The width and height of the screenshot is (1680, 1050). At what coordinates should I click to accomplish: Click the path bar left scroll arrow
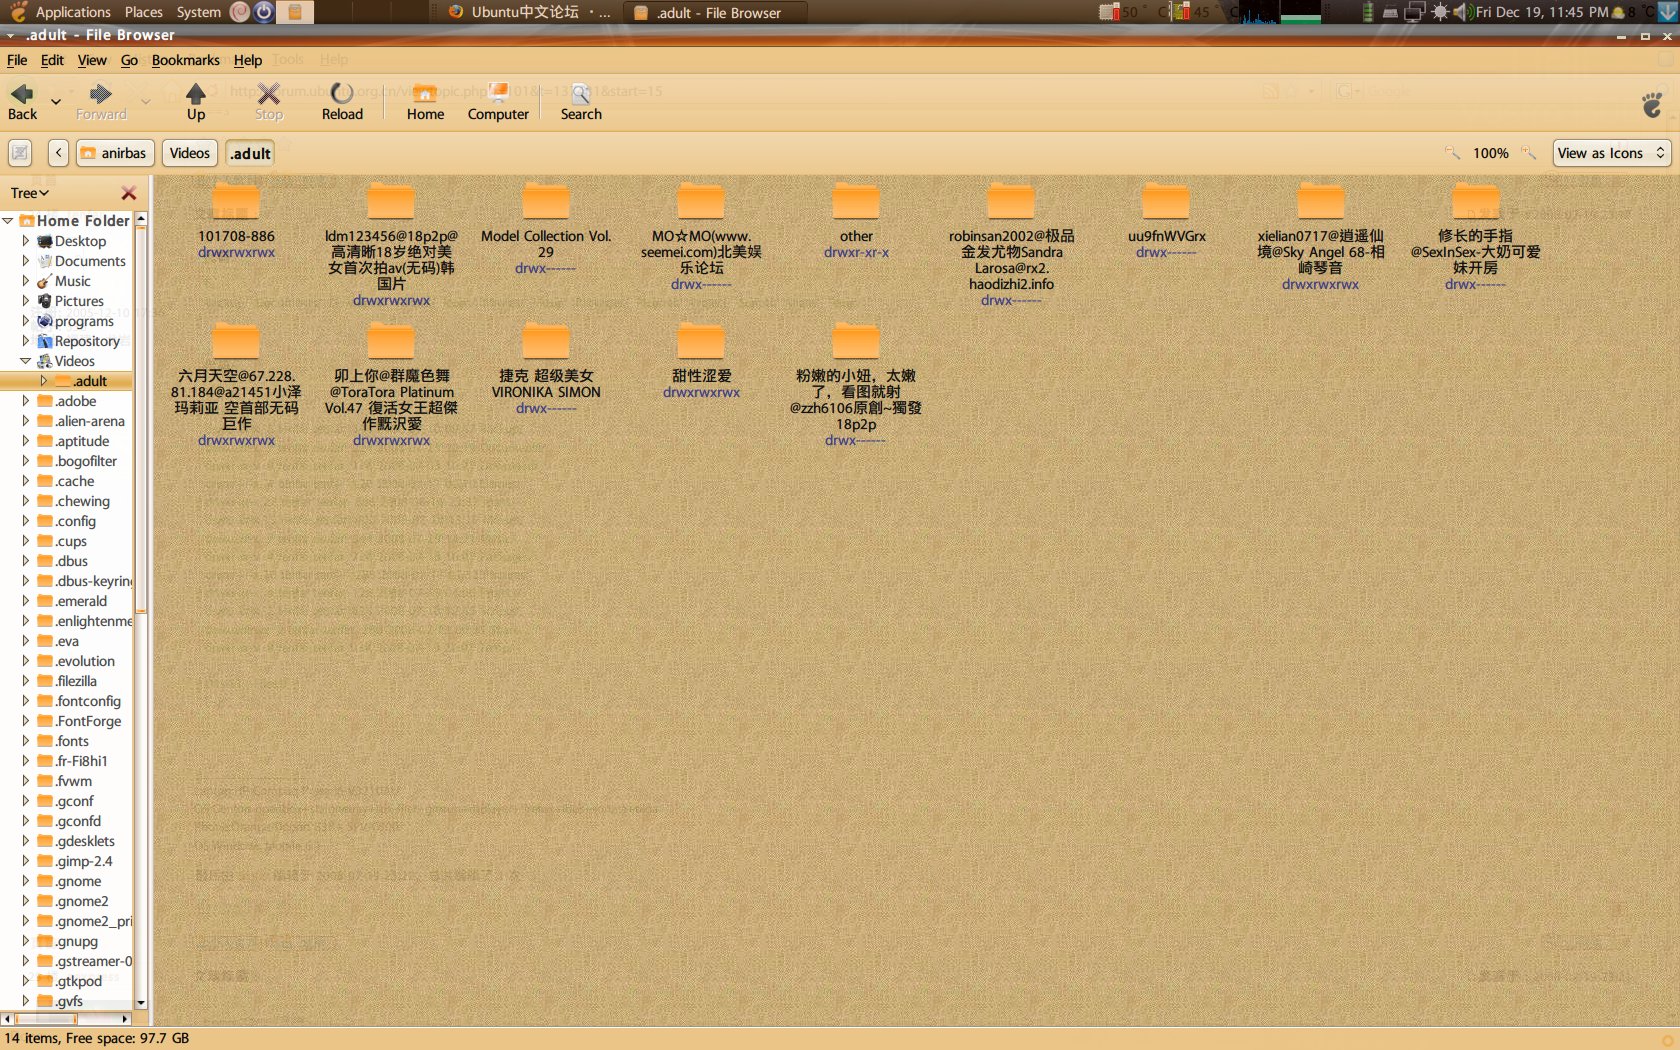point(59,153)
